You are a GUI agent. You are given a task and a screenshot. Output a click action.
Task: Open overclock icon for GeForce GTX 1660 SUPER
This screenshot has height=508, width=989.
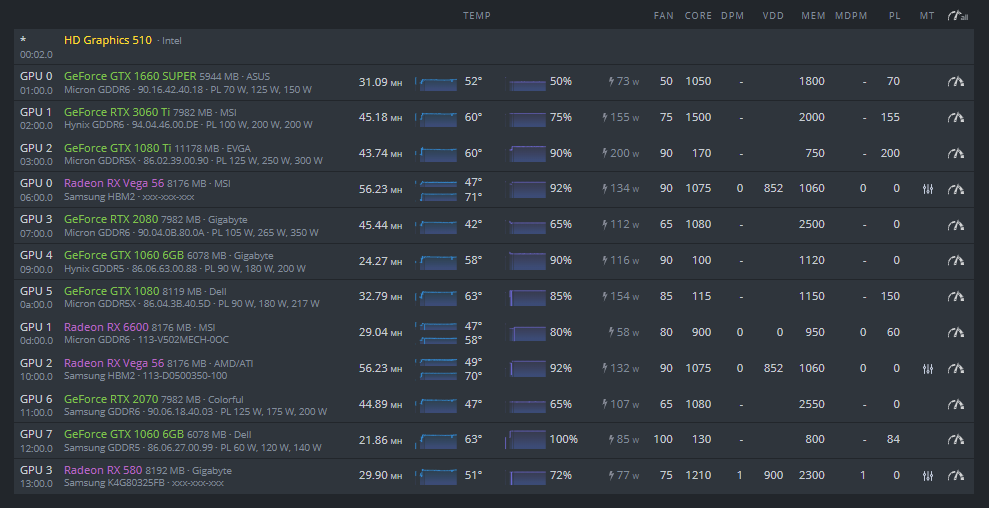pos(956,81)
